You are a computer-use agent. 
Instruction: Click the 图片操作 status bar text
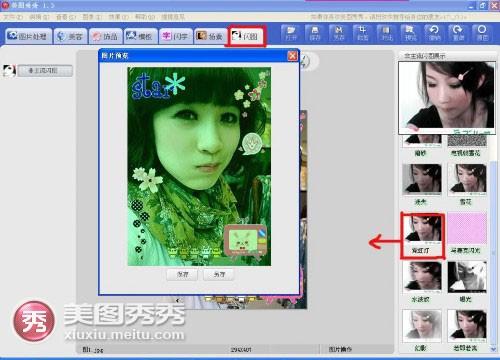click(x=340, y=349)
